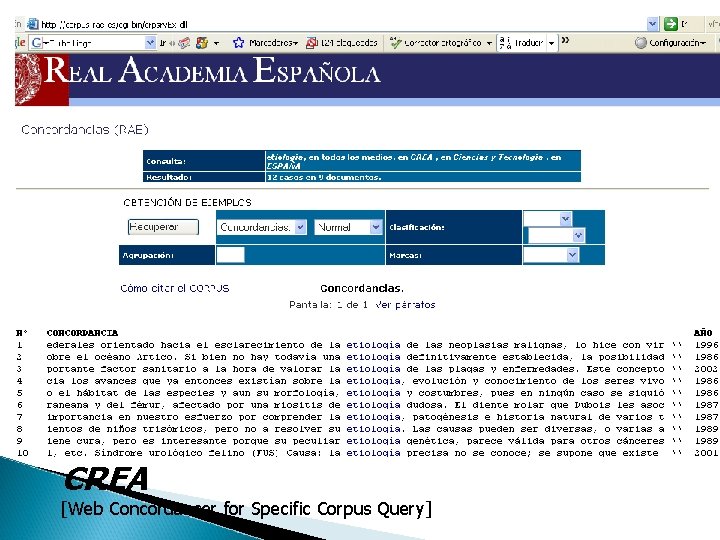Expand the Google search box dropdown arrow
Screen dimensions: 720x540
click(151, 43)
